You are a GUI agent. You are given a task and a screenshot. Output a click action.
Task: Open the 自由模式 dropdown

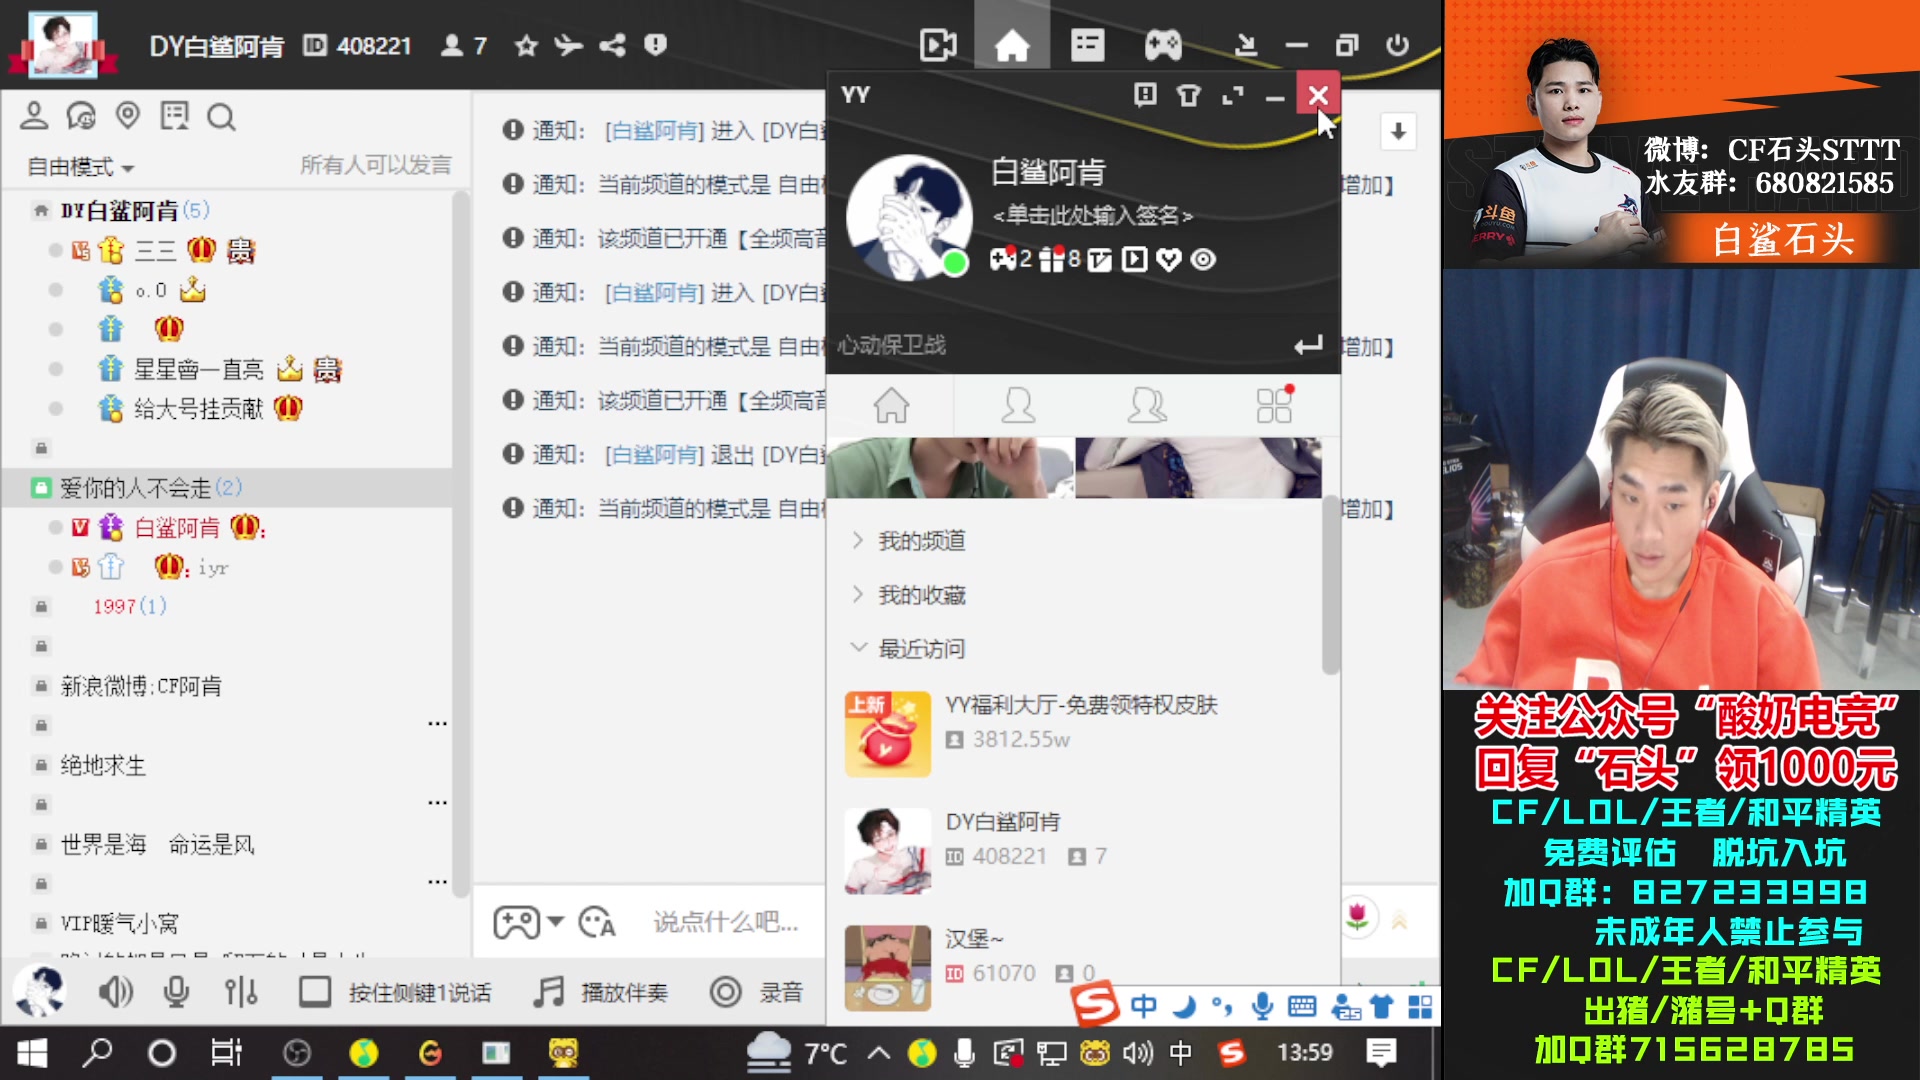pos(81,166)
